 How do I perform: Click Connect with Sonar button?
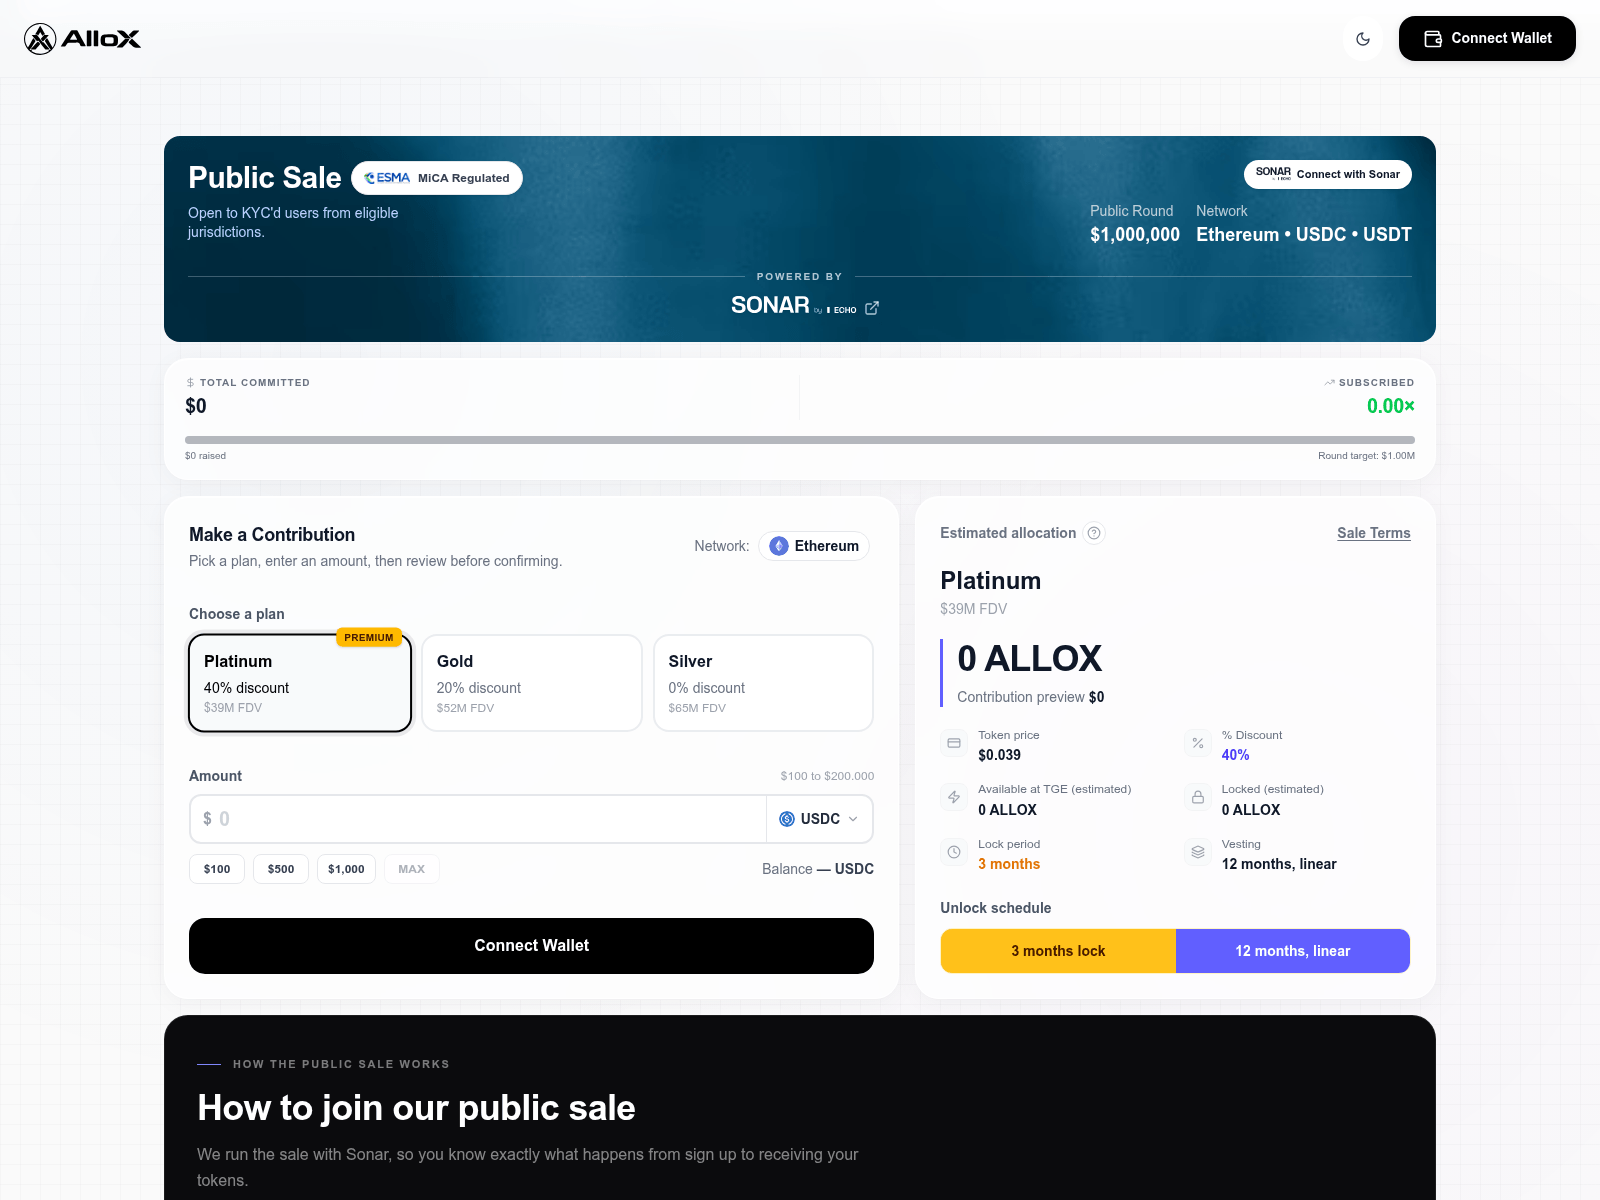click(1328, 174)
